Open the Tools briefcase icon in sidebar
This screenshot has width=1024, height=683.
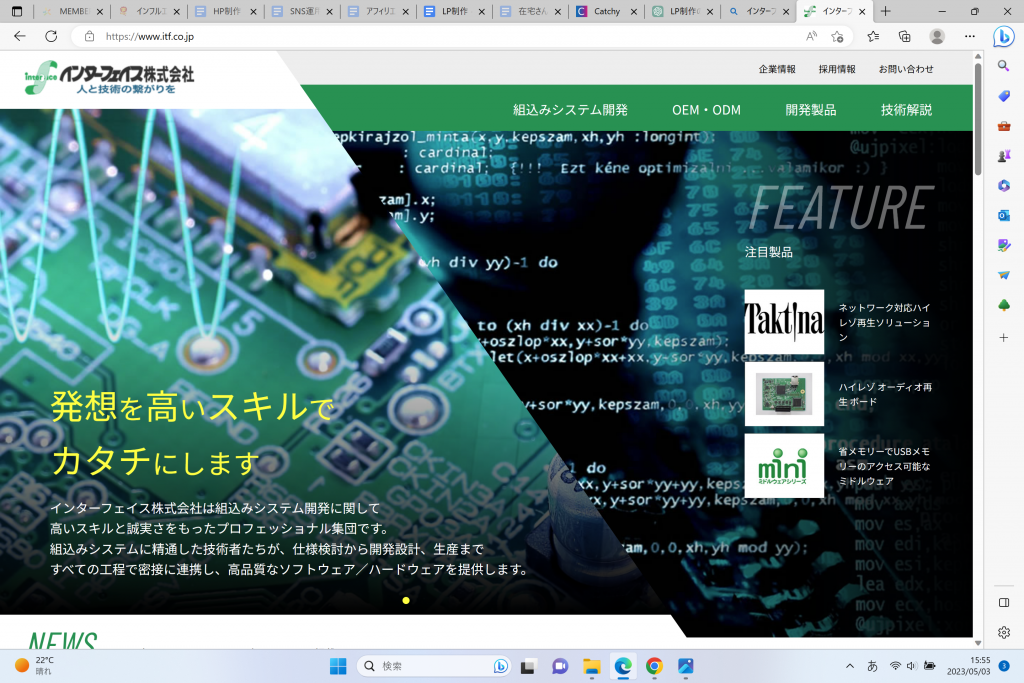1004,126
